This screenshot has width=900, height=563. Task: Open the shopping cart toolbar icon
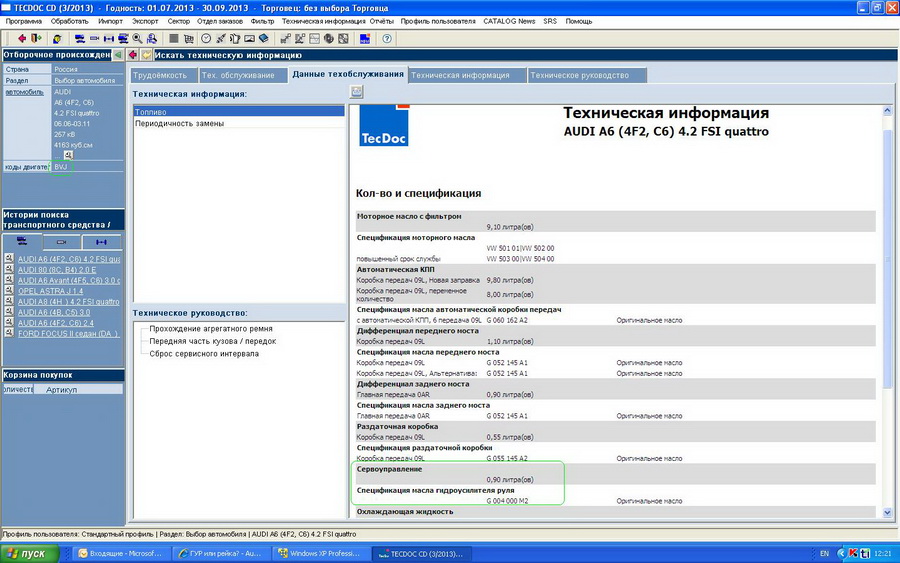click(188, 38)
